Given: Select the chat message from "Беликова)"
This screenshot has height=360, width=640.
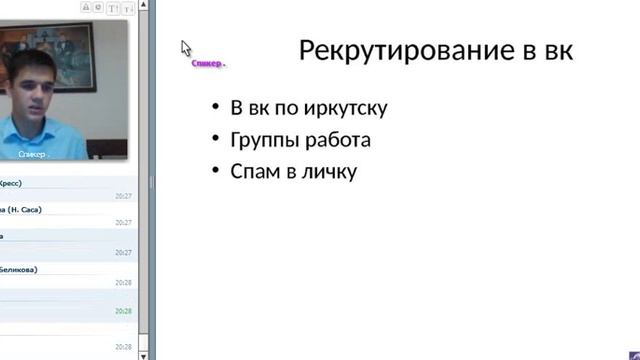Looking at the screenshot, I should pyautogui.click(x=68, y=276).
